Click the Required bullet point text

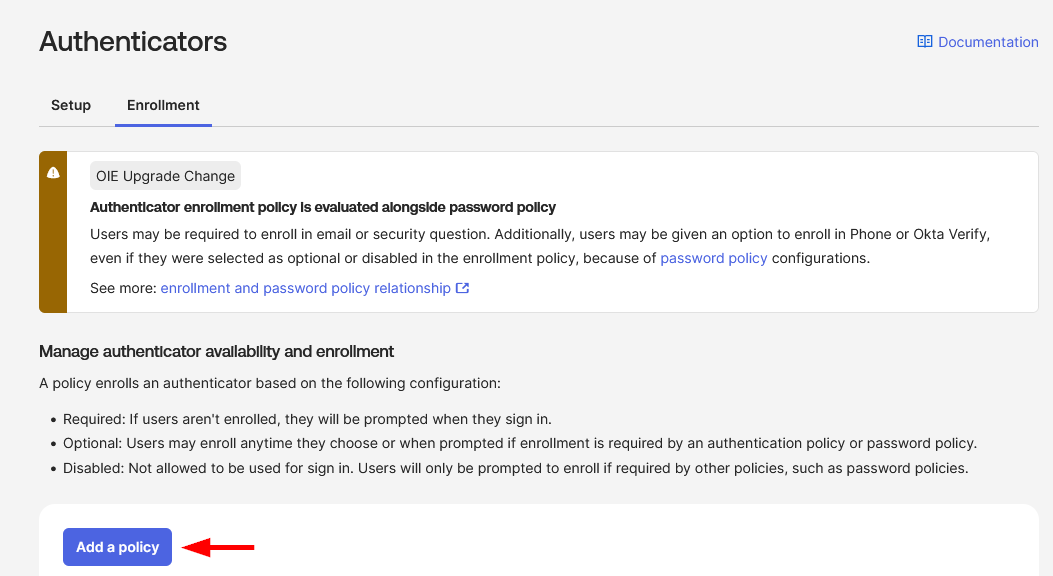pos(307,419)
